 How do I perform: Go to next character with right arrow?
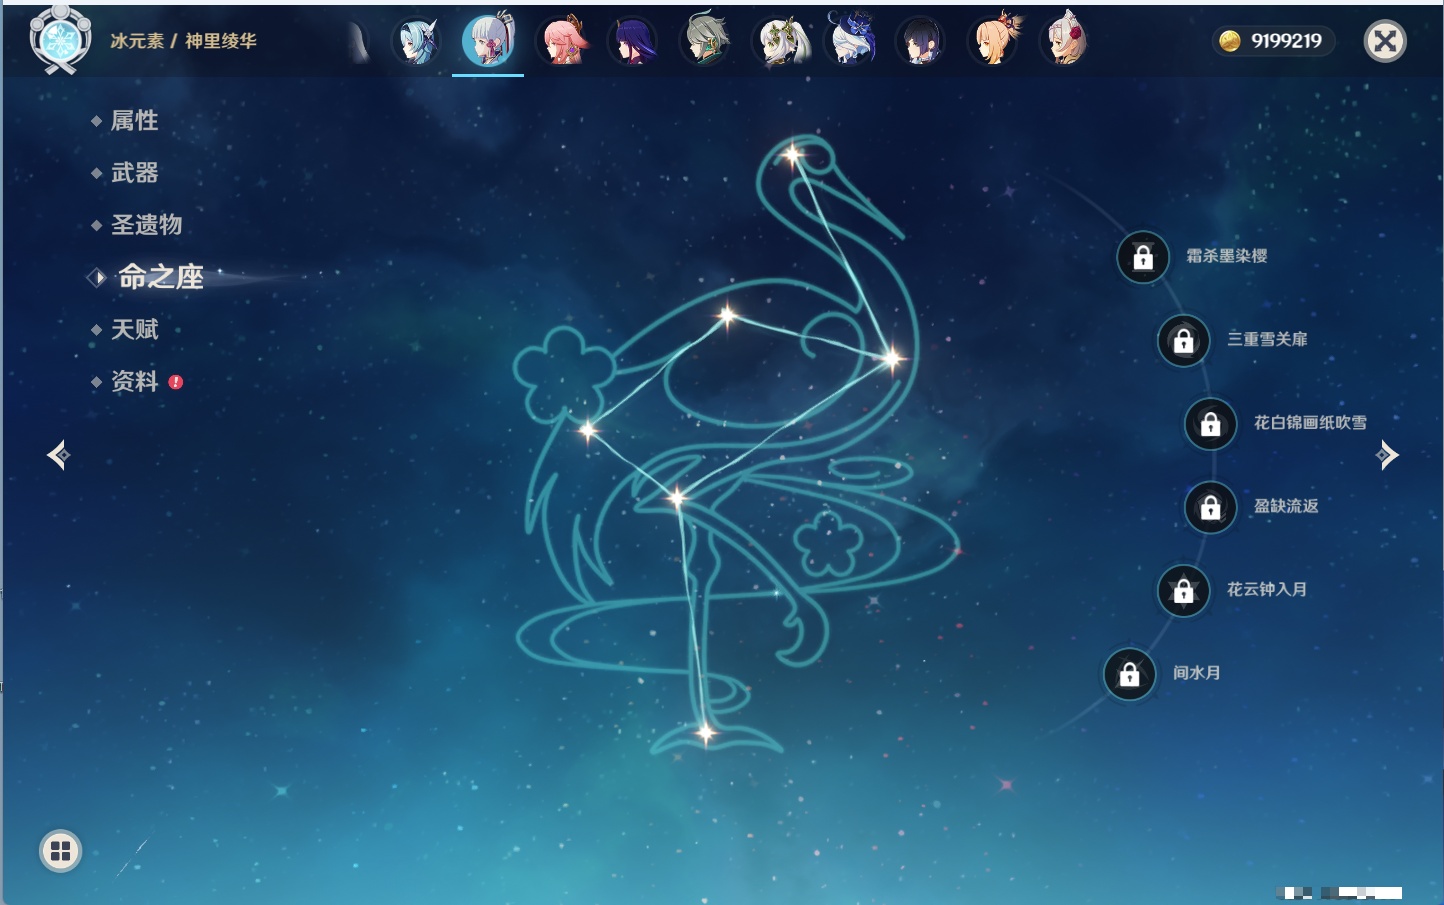tap(1387, 455)
